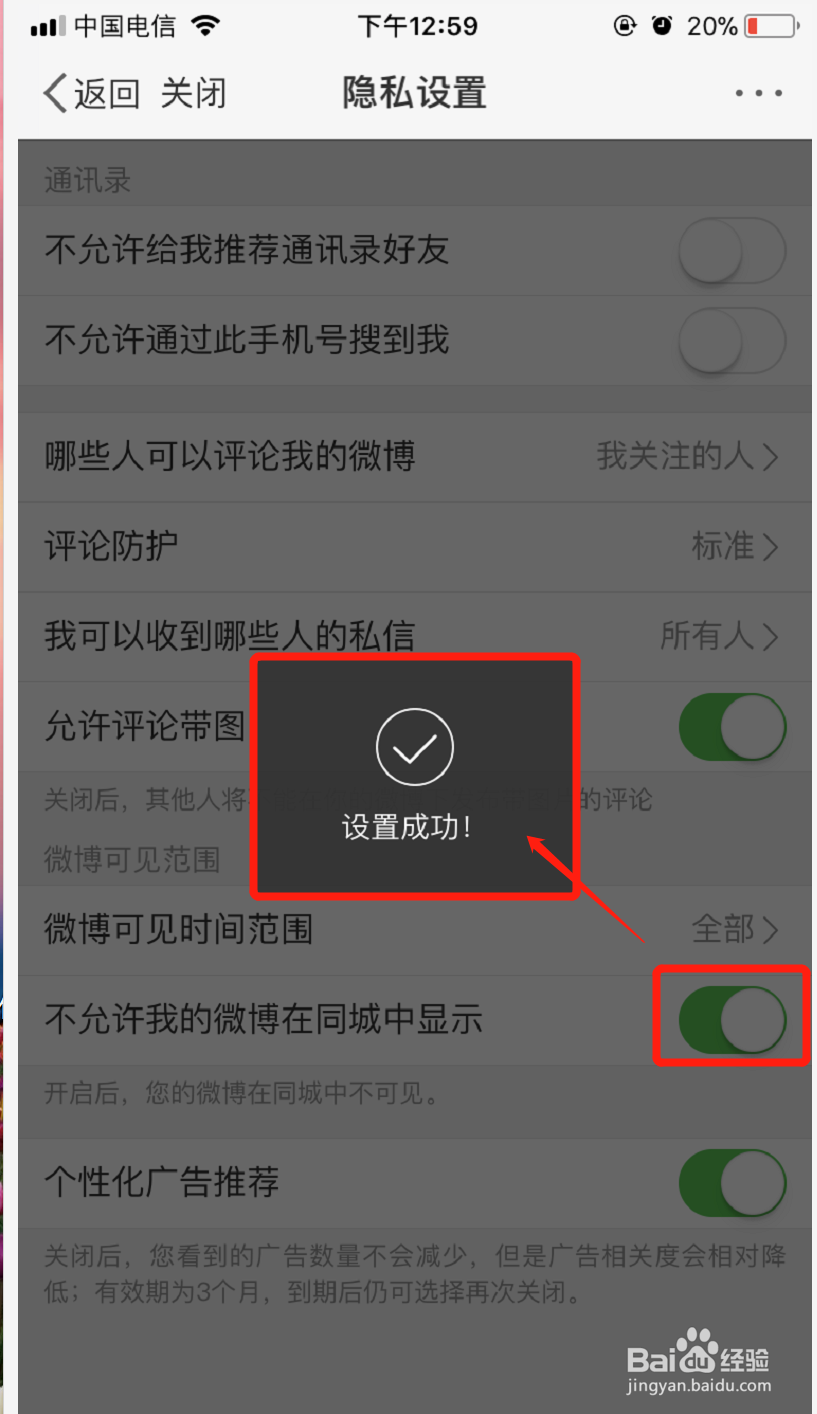Toggle the 允许评论带图 switch

pyautogui.click(x=732, y=727)
